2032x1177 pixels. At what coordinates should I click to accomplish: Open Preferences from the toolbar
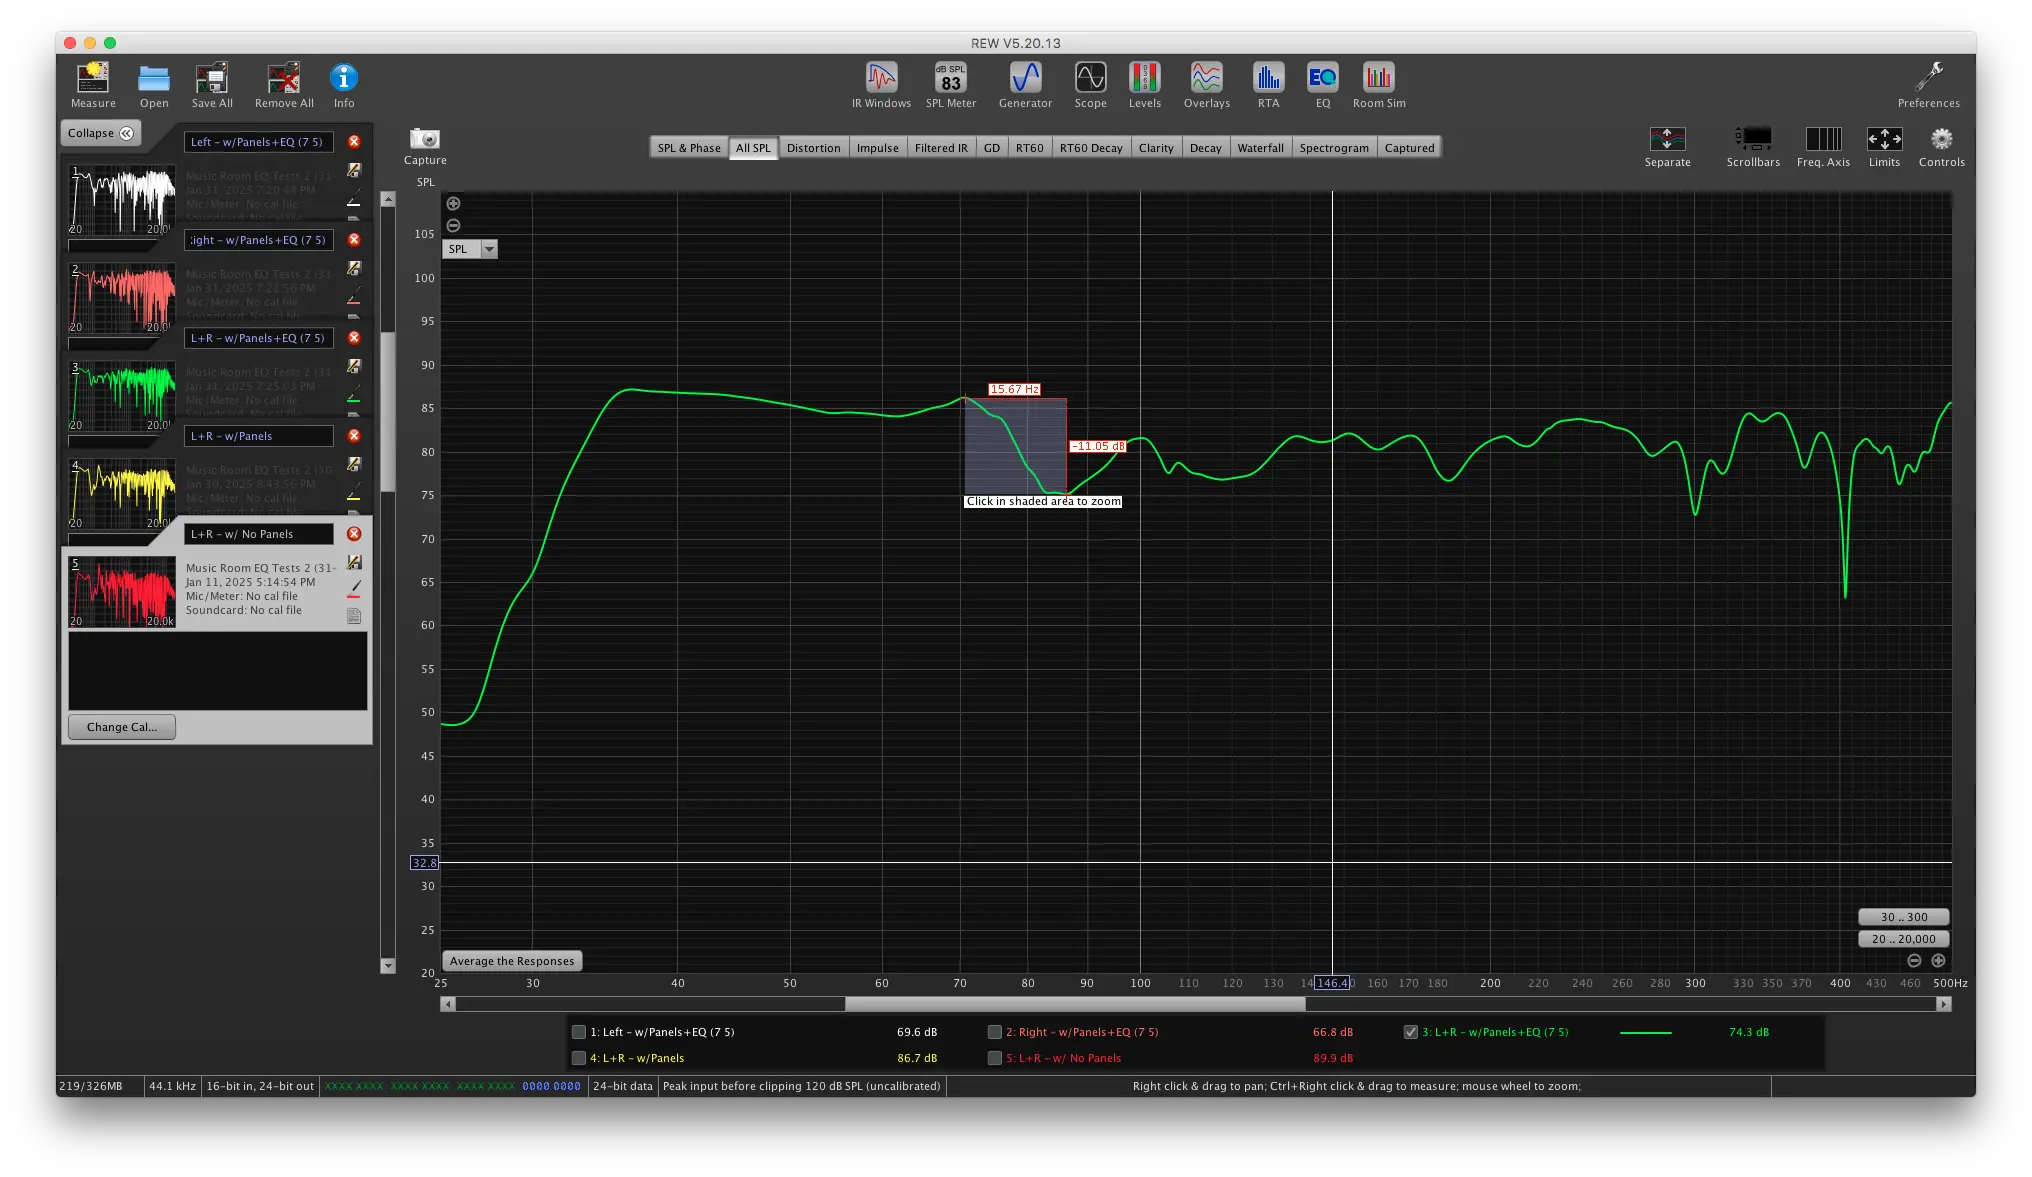pos(1928,78)
